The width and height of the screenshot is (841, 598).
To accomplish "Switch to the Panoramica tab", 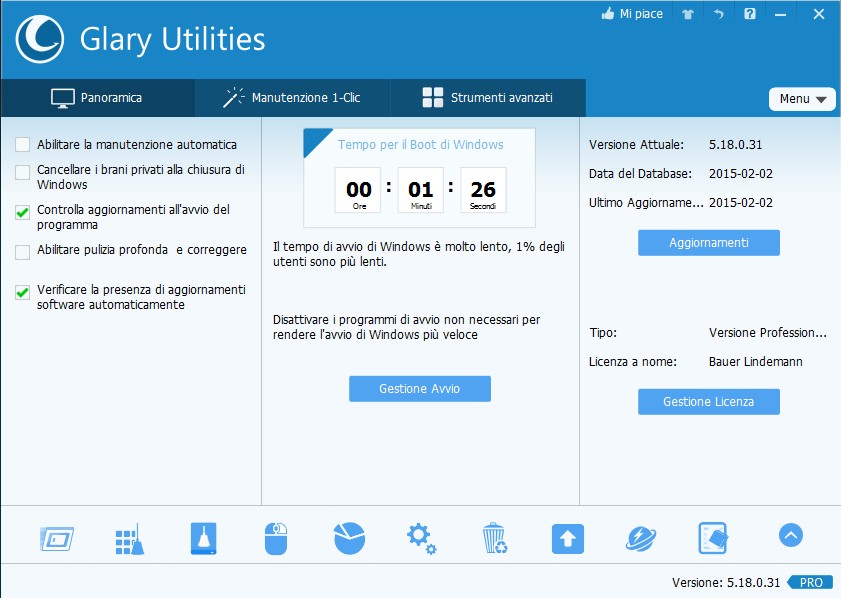I will (98, 98).
